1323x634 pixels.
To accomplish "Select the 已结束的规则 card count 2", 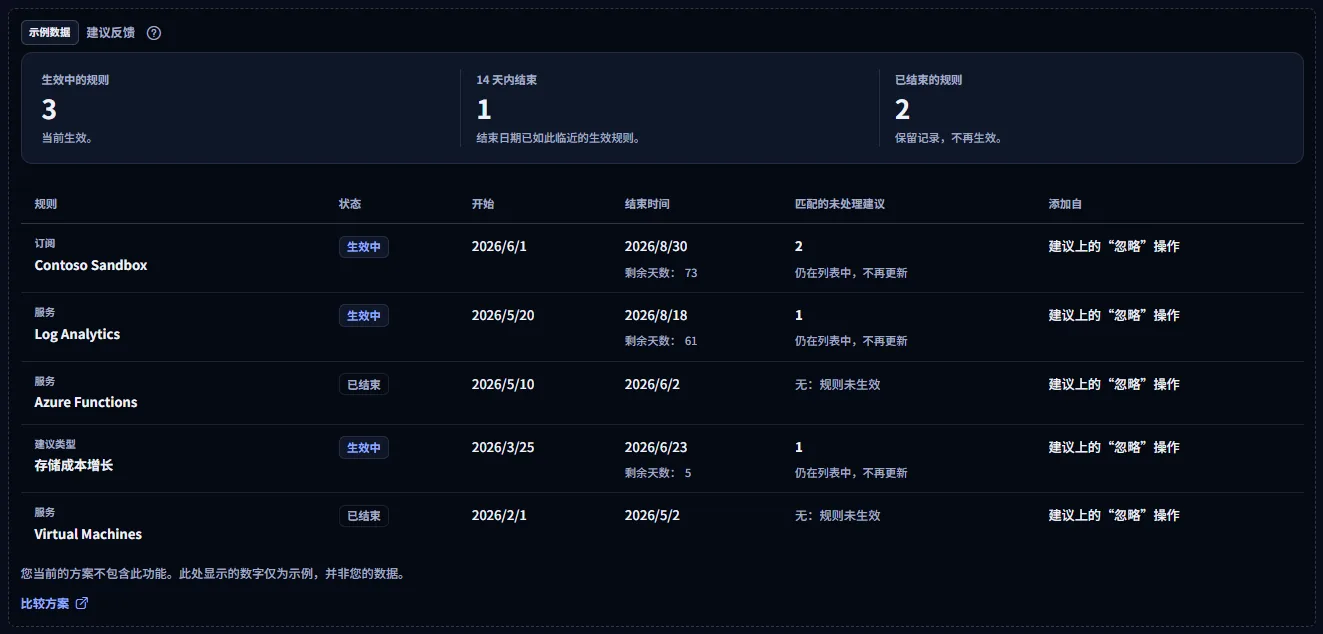I will tap(903, 109).
